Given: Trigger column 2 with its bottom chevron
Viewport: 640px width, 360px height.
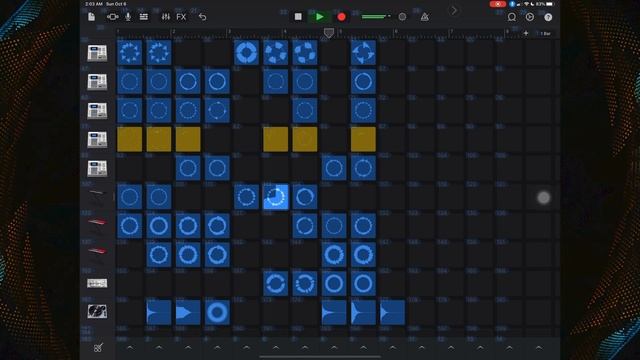Looking at the screenshot, I should point(159,348).
